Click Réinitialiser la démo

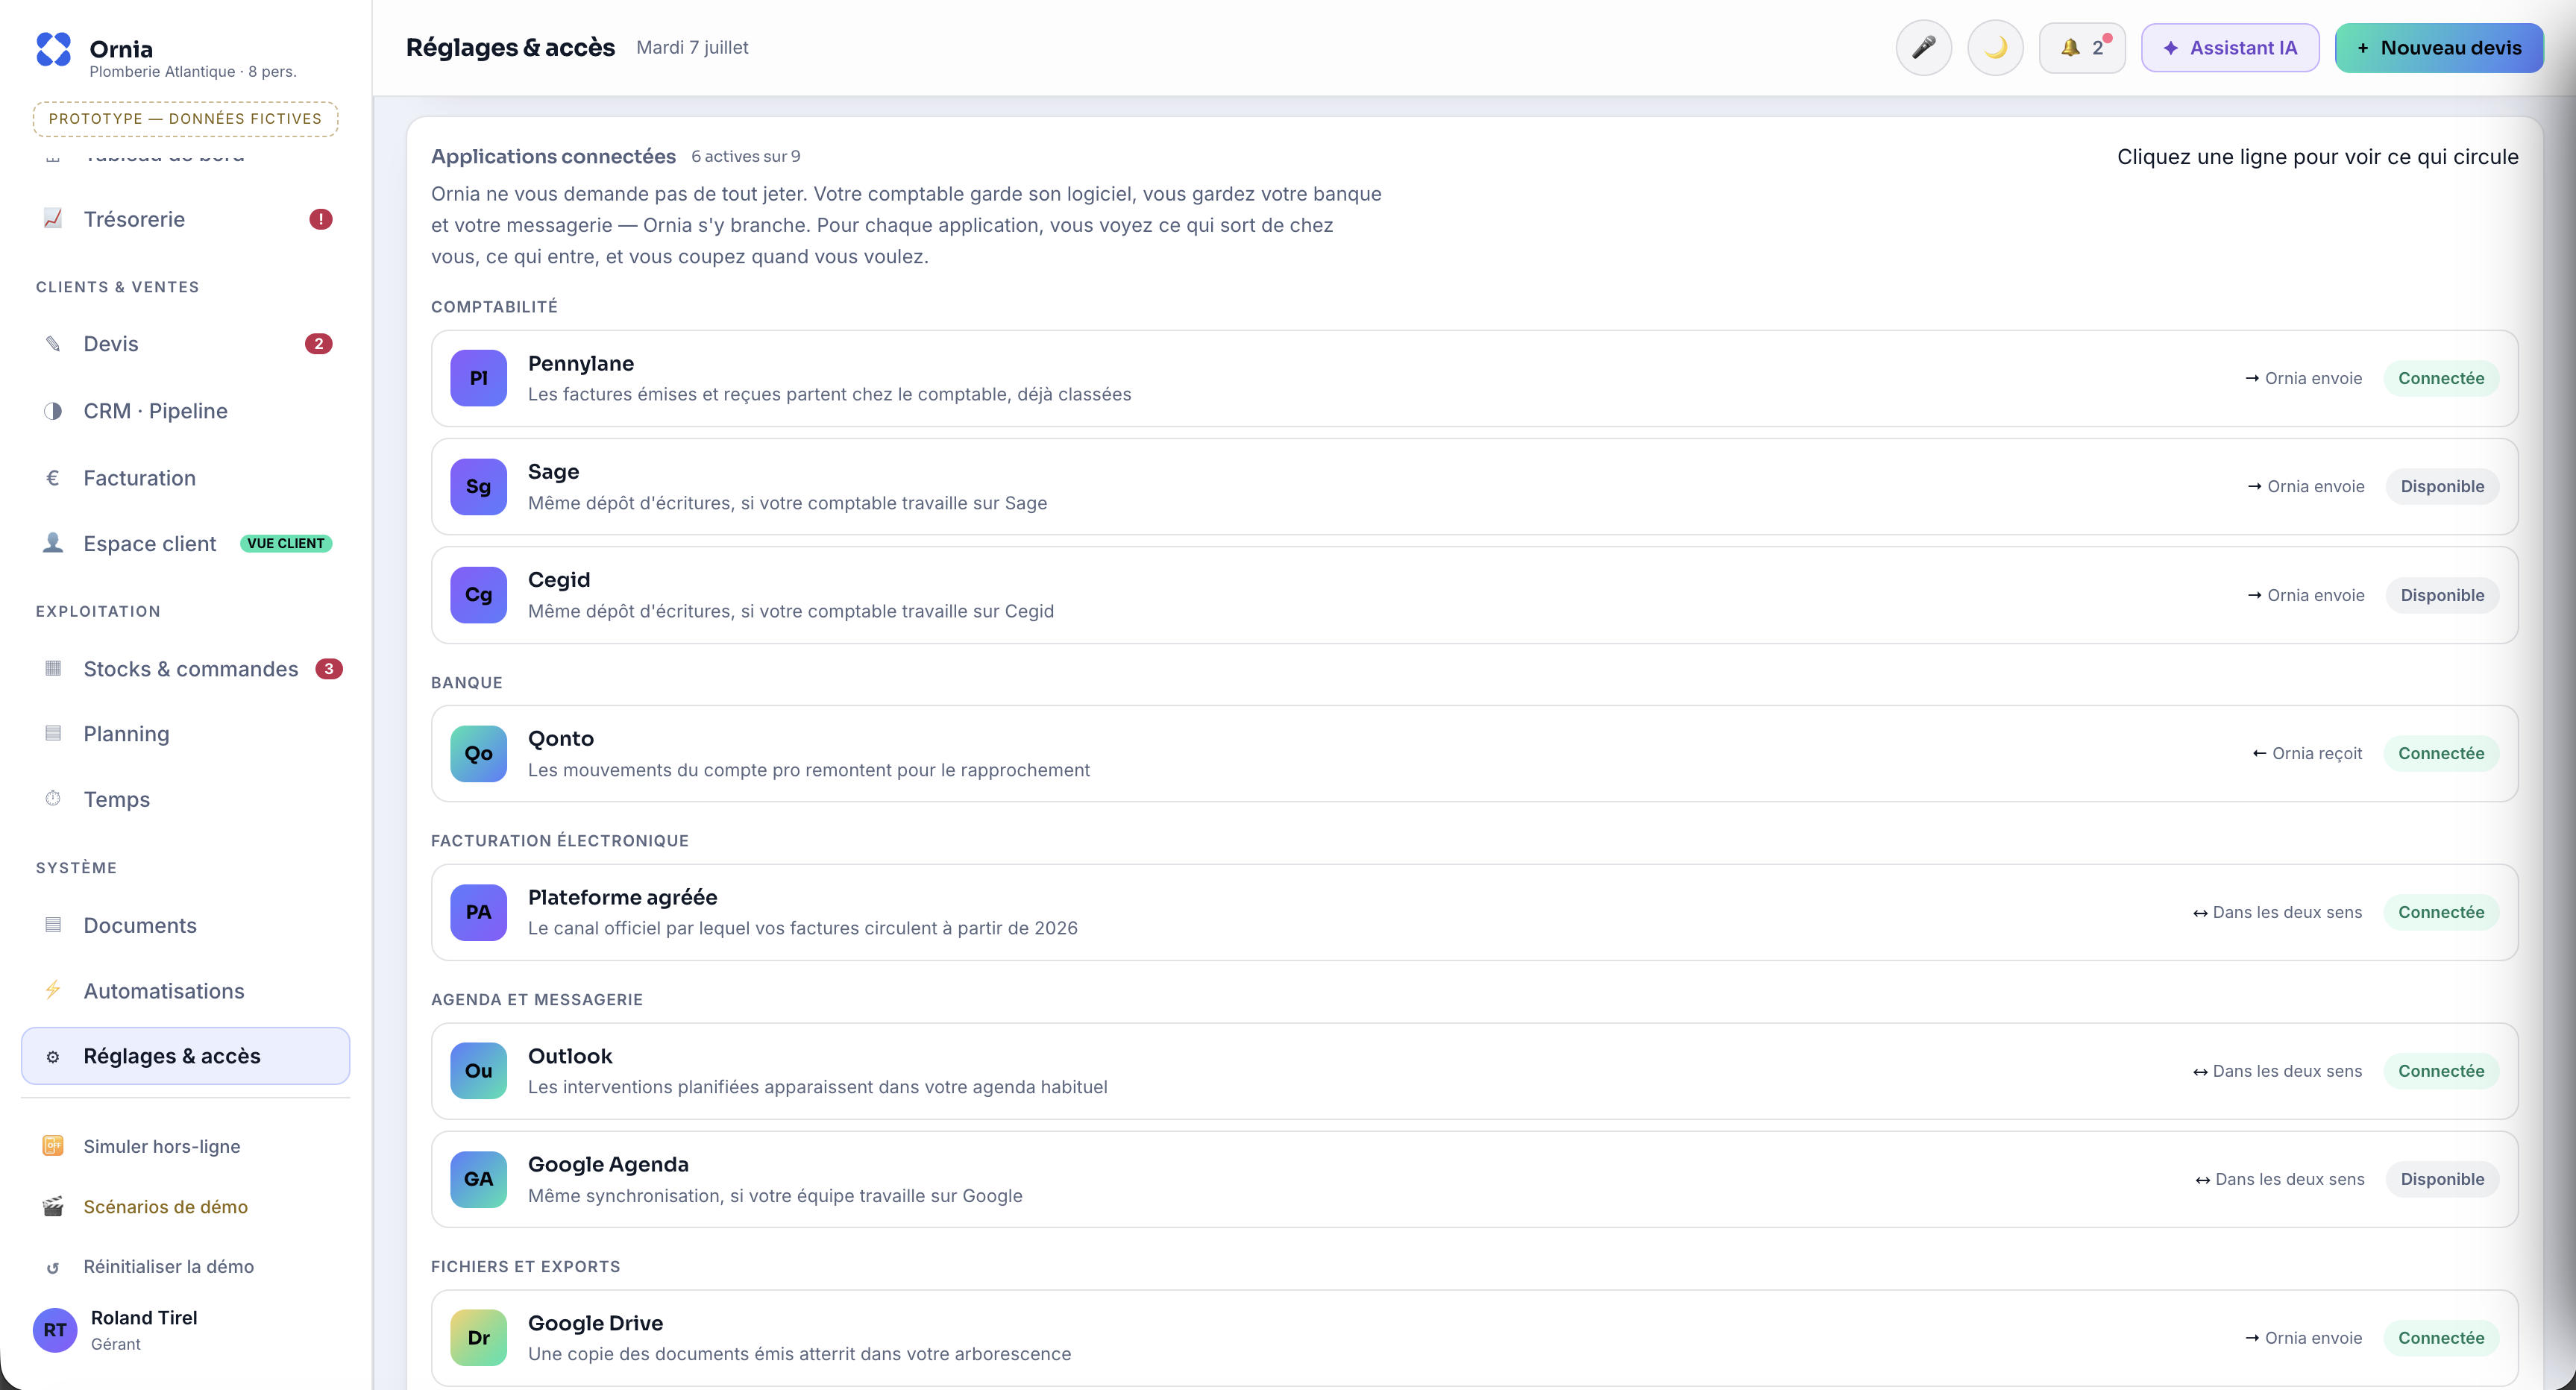[186, 1267]
